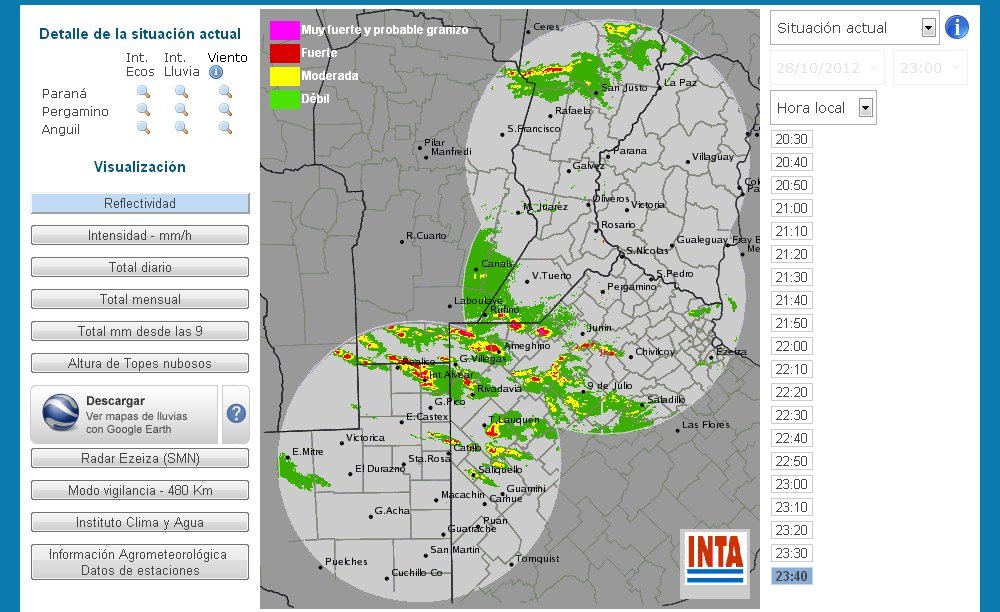Jump to the 23:40 time frame

[791, 576]
